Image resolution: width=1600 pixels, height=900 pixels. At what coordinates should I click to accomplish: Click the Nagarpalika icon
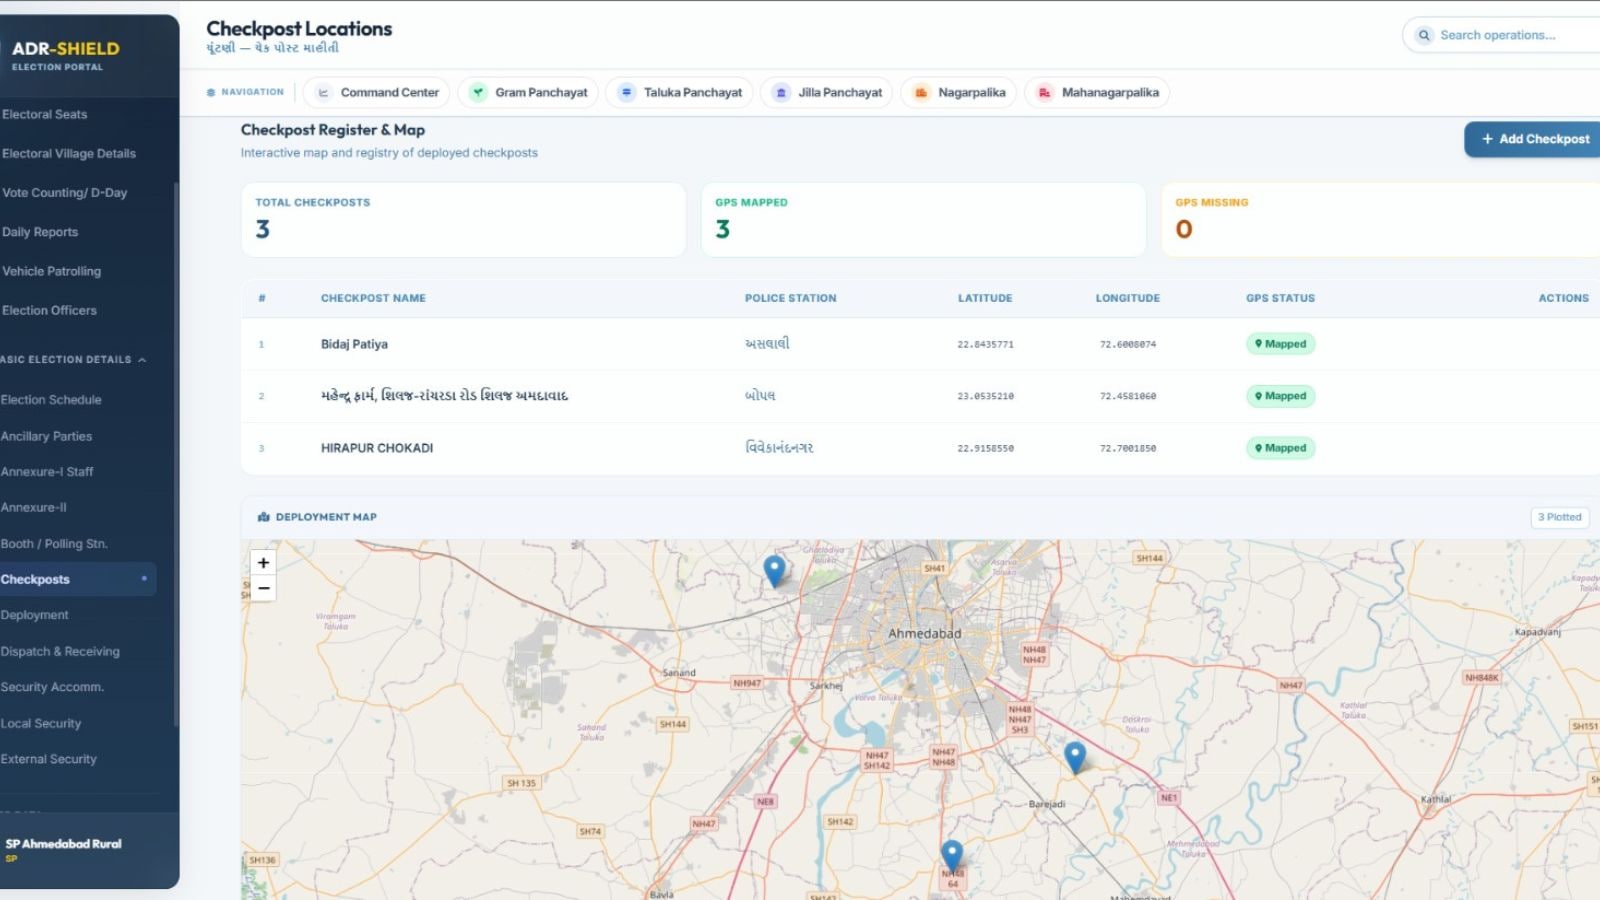point(921,93)
